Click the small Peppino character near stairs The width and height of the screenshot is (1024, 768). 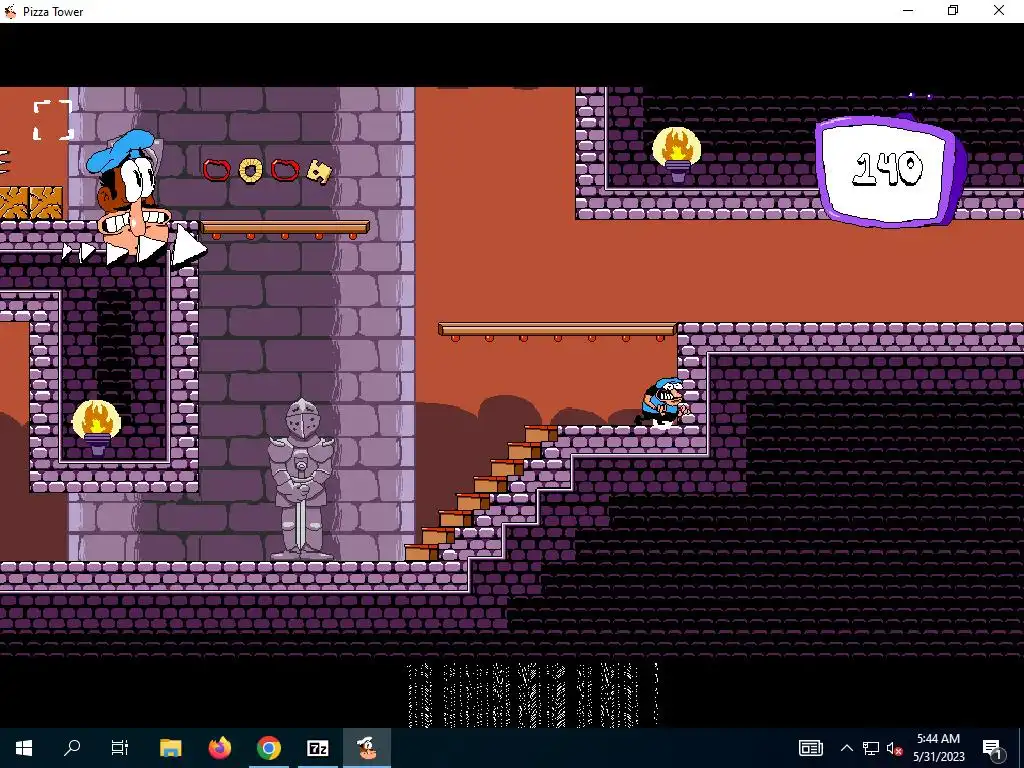tap(662, 403)
